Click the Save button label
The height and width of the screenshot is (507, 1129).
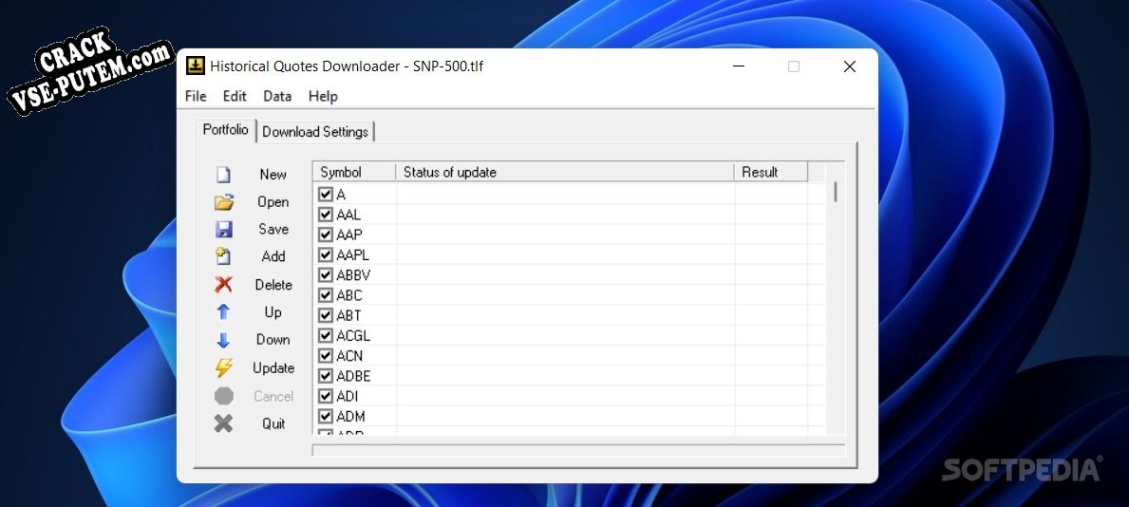pos(274,229)
